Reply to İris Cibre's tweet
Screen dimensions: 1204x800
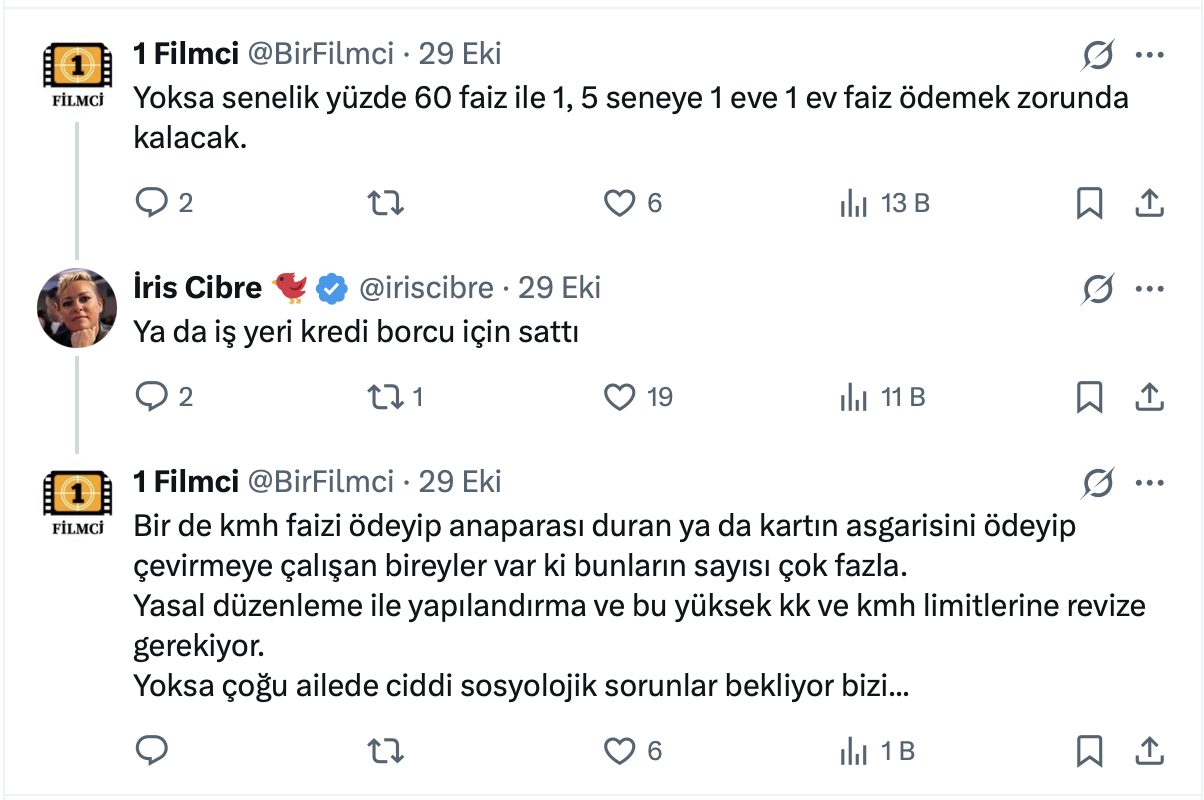tap(151, 397)
